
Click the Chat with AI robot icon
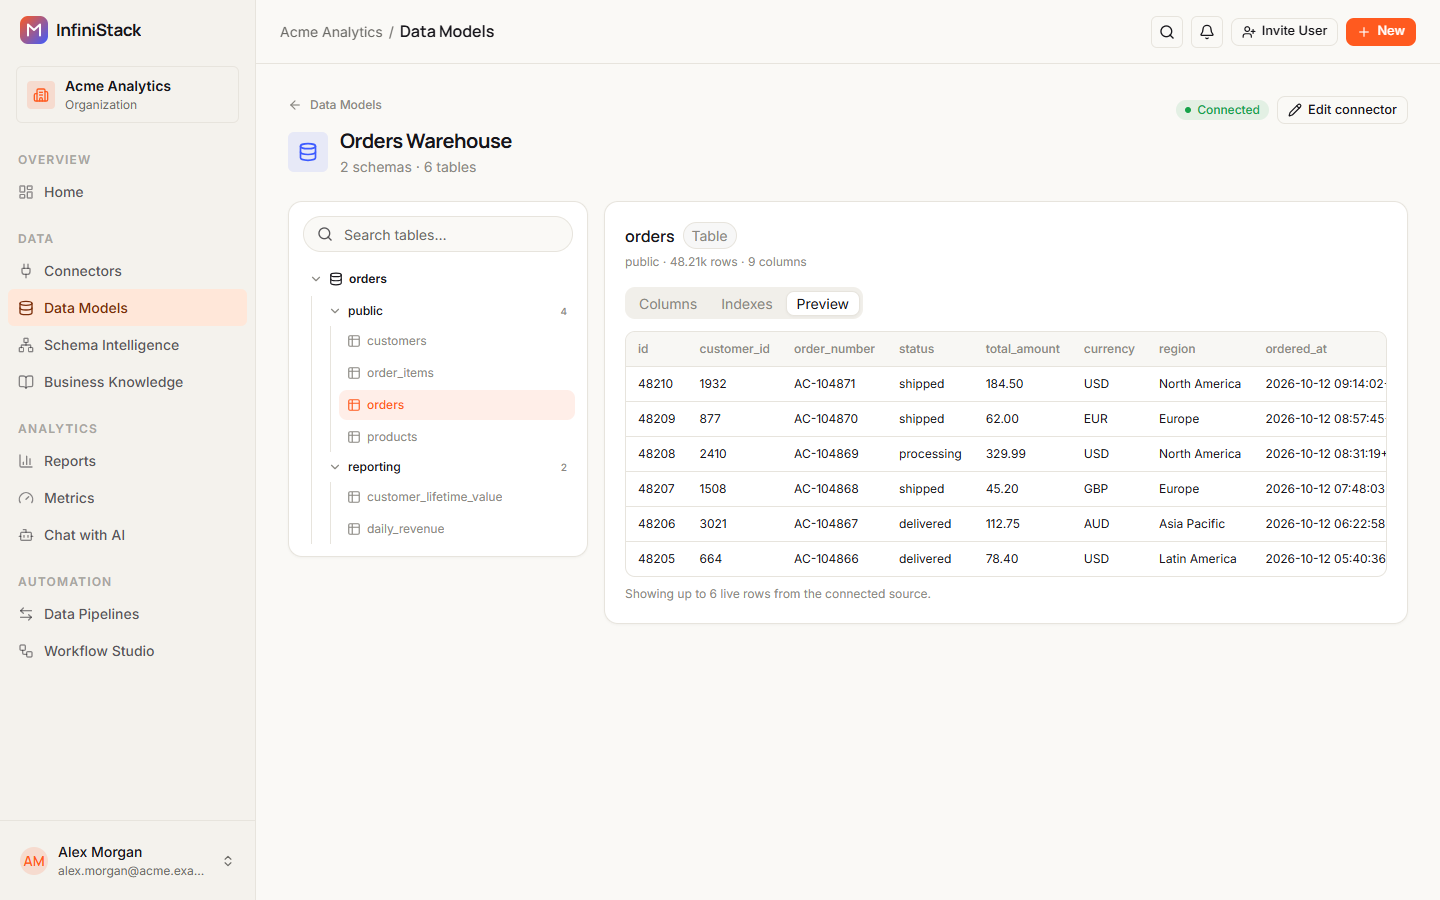click(26, 535)
